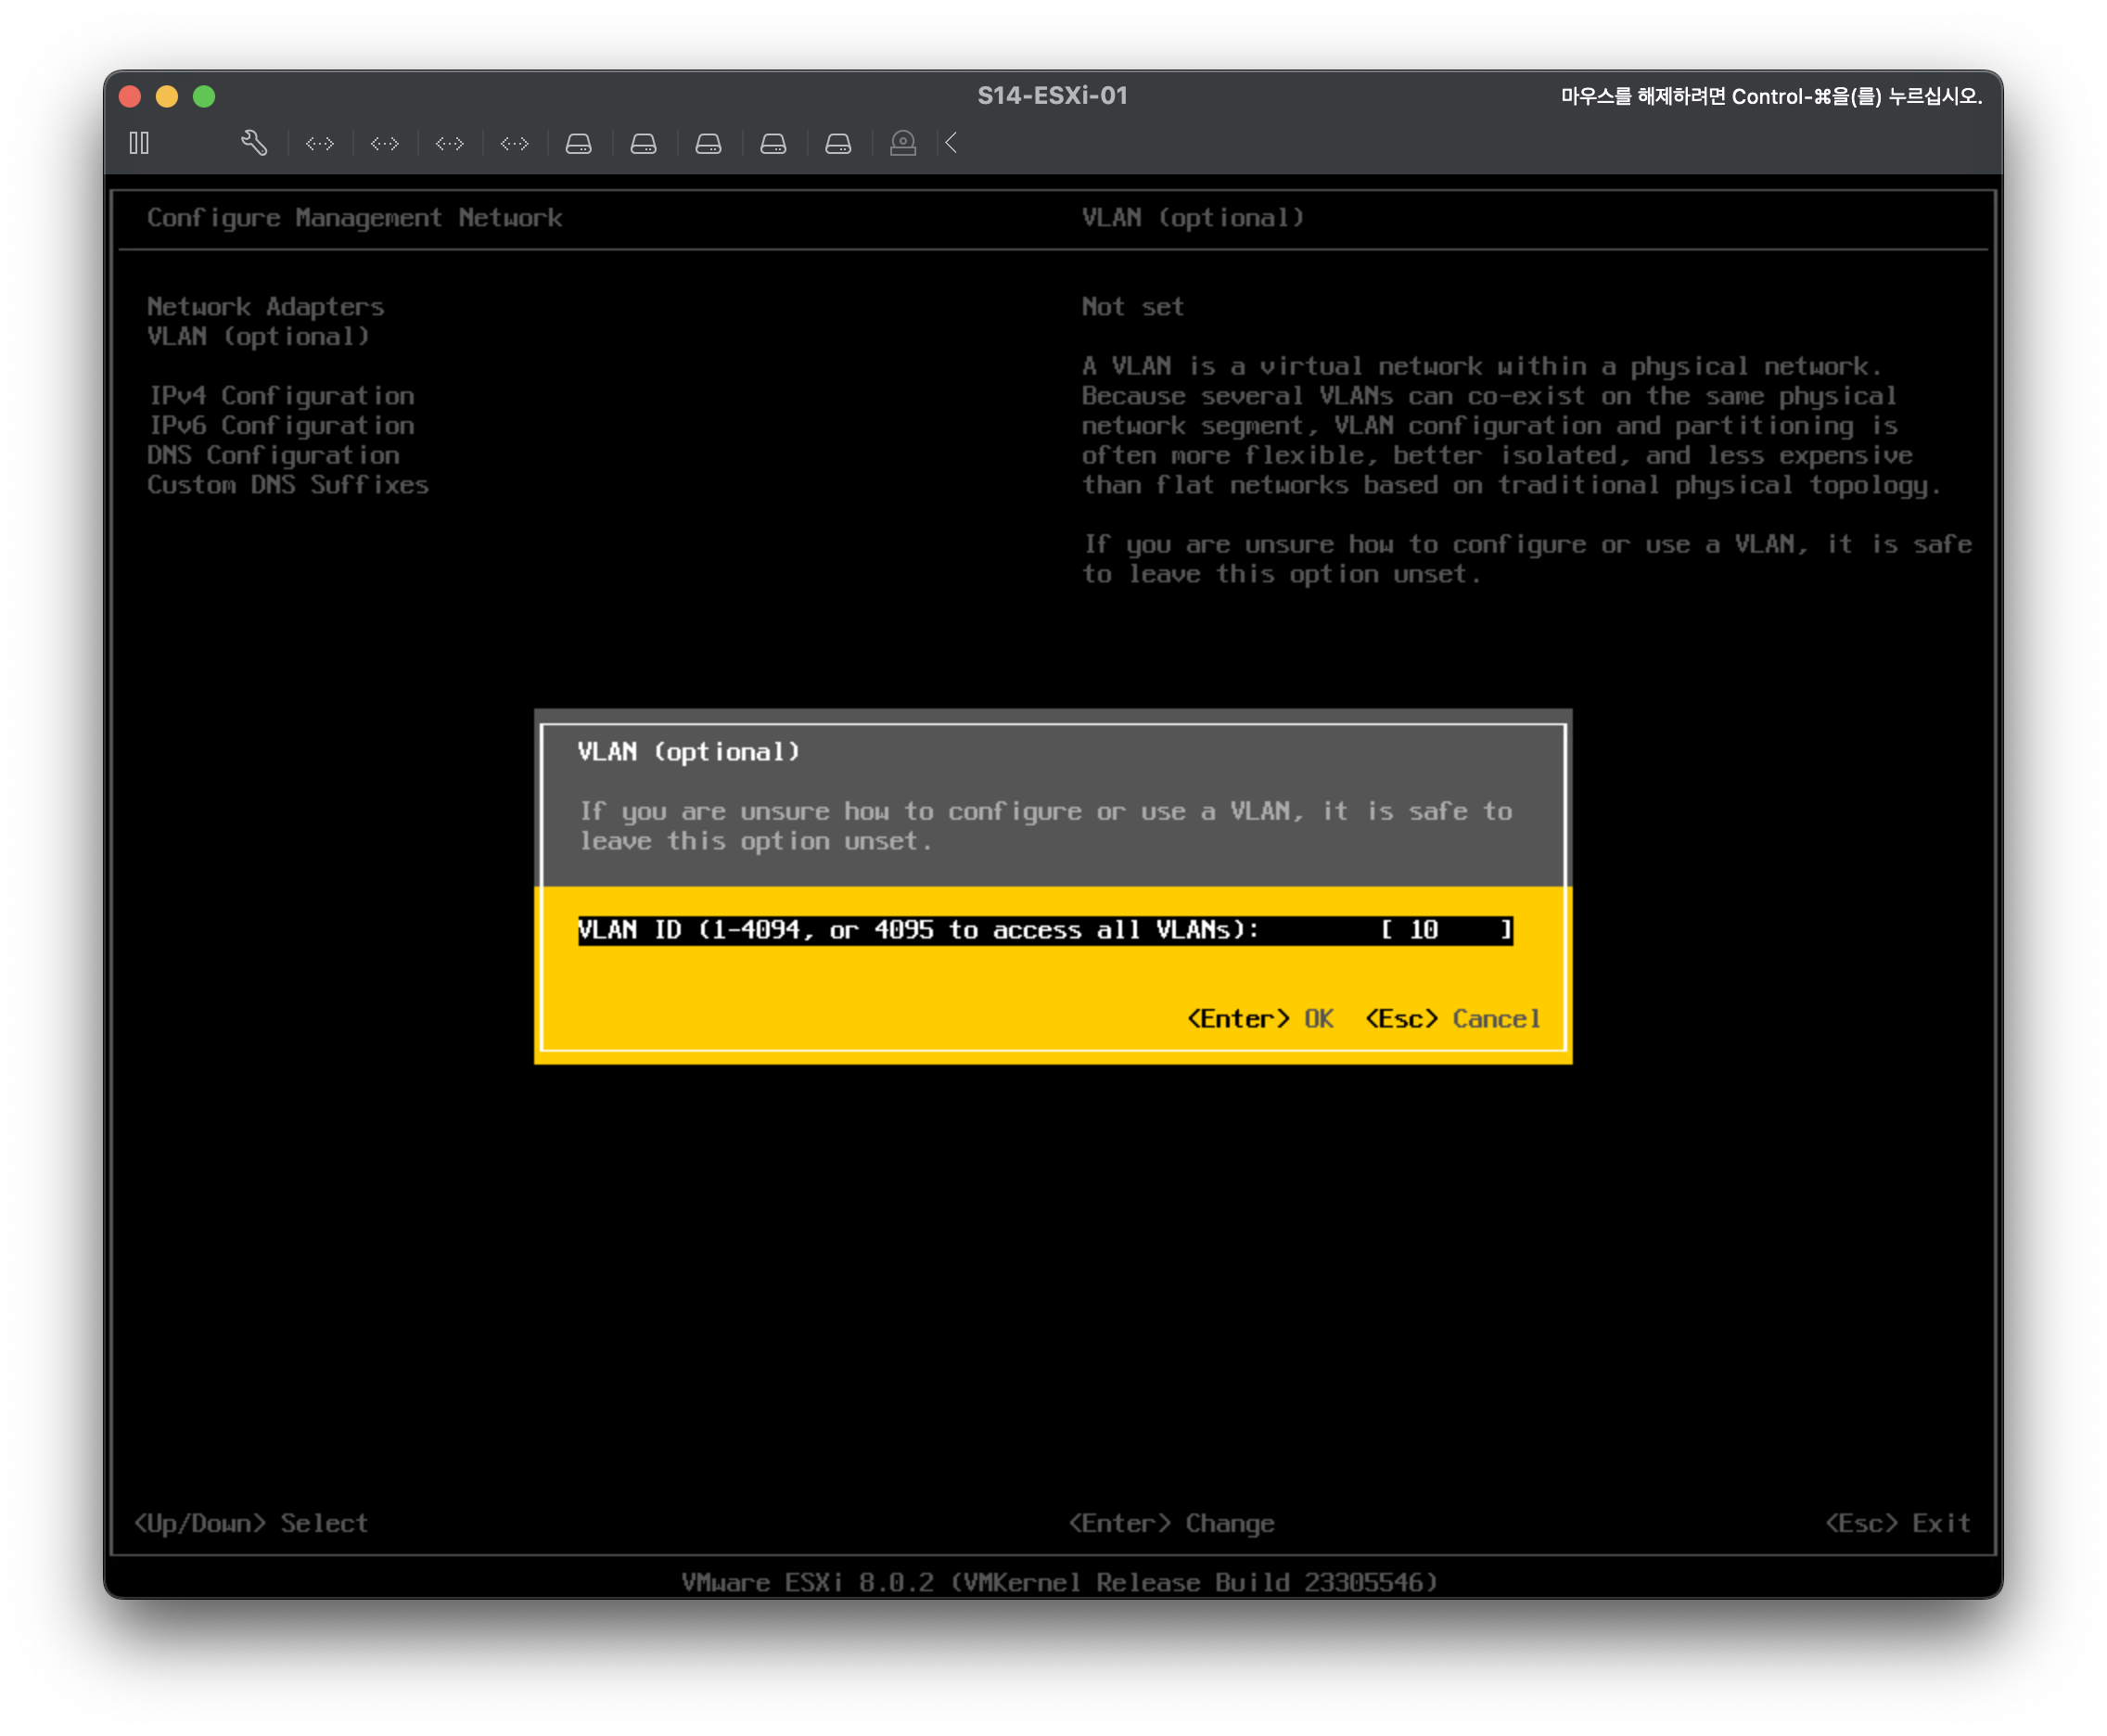
Task: Click Enter OK in VLAN dialog
Action: pos(1259,1019)
